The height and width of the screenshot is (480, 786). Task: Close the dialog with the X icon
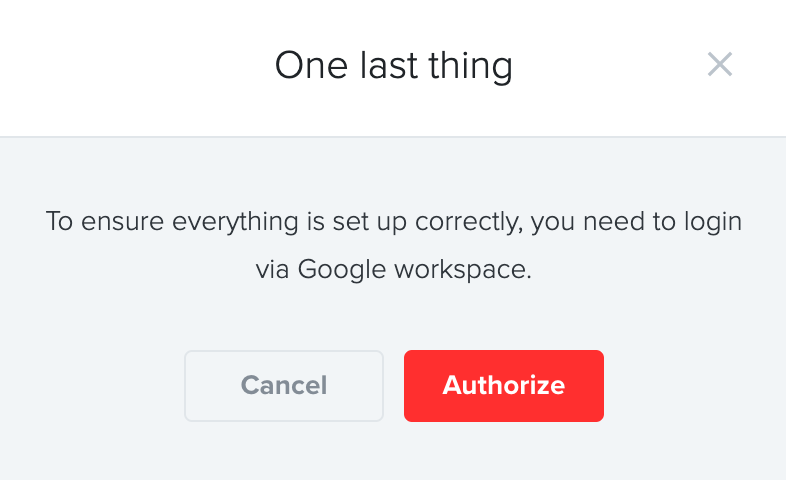click(720, 64)
